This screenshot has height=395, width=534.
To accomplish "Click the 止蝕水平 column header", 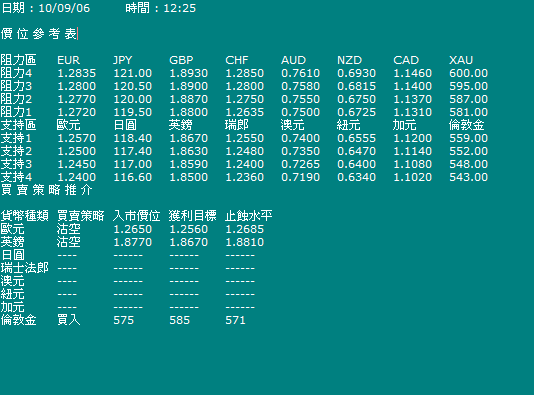I will tap(249, 216).
